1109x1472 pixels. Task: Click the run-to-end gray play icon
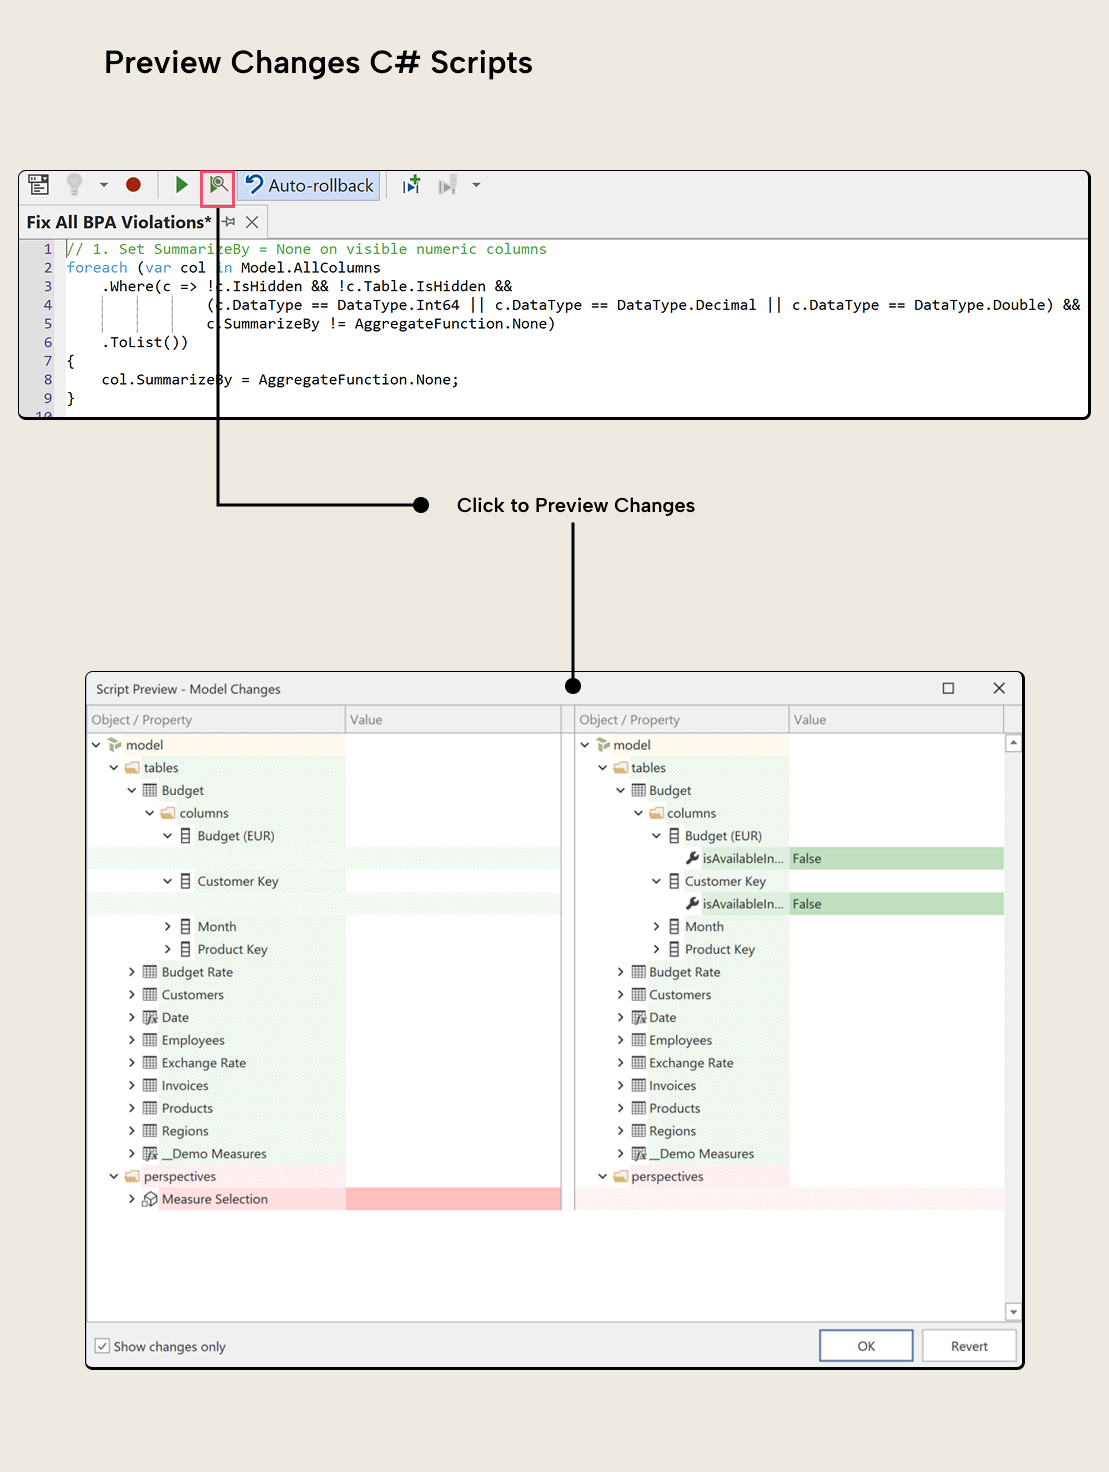[x=447, y=185]
